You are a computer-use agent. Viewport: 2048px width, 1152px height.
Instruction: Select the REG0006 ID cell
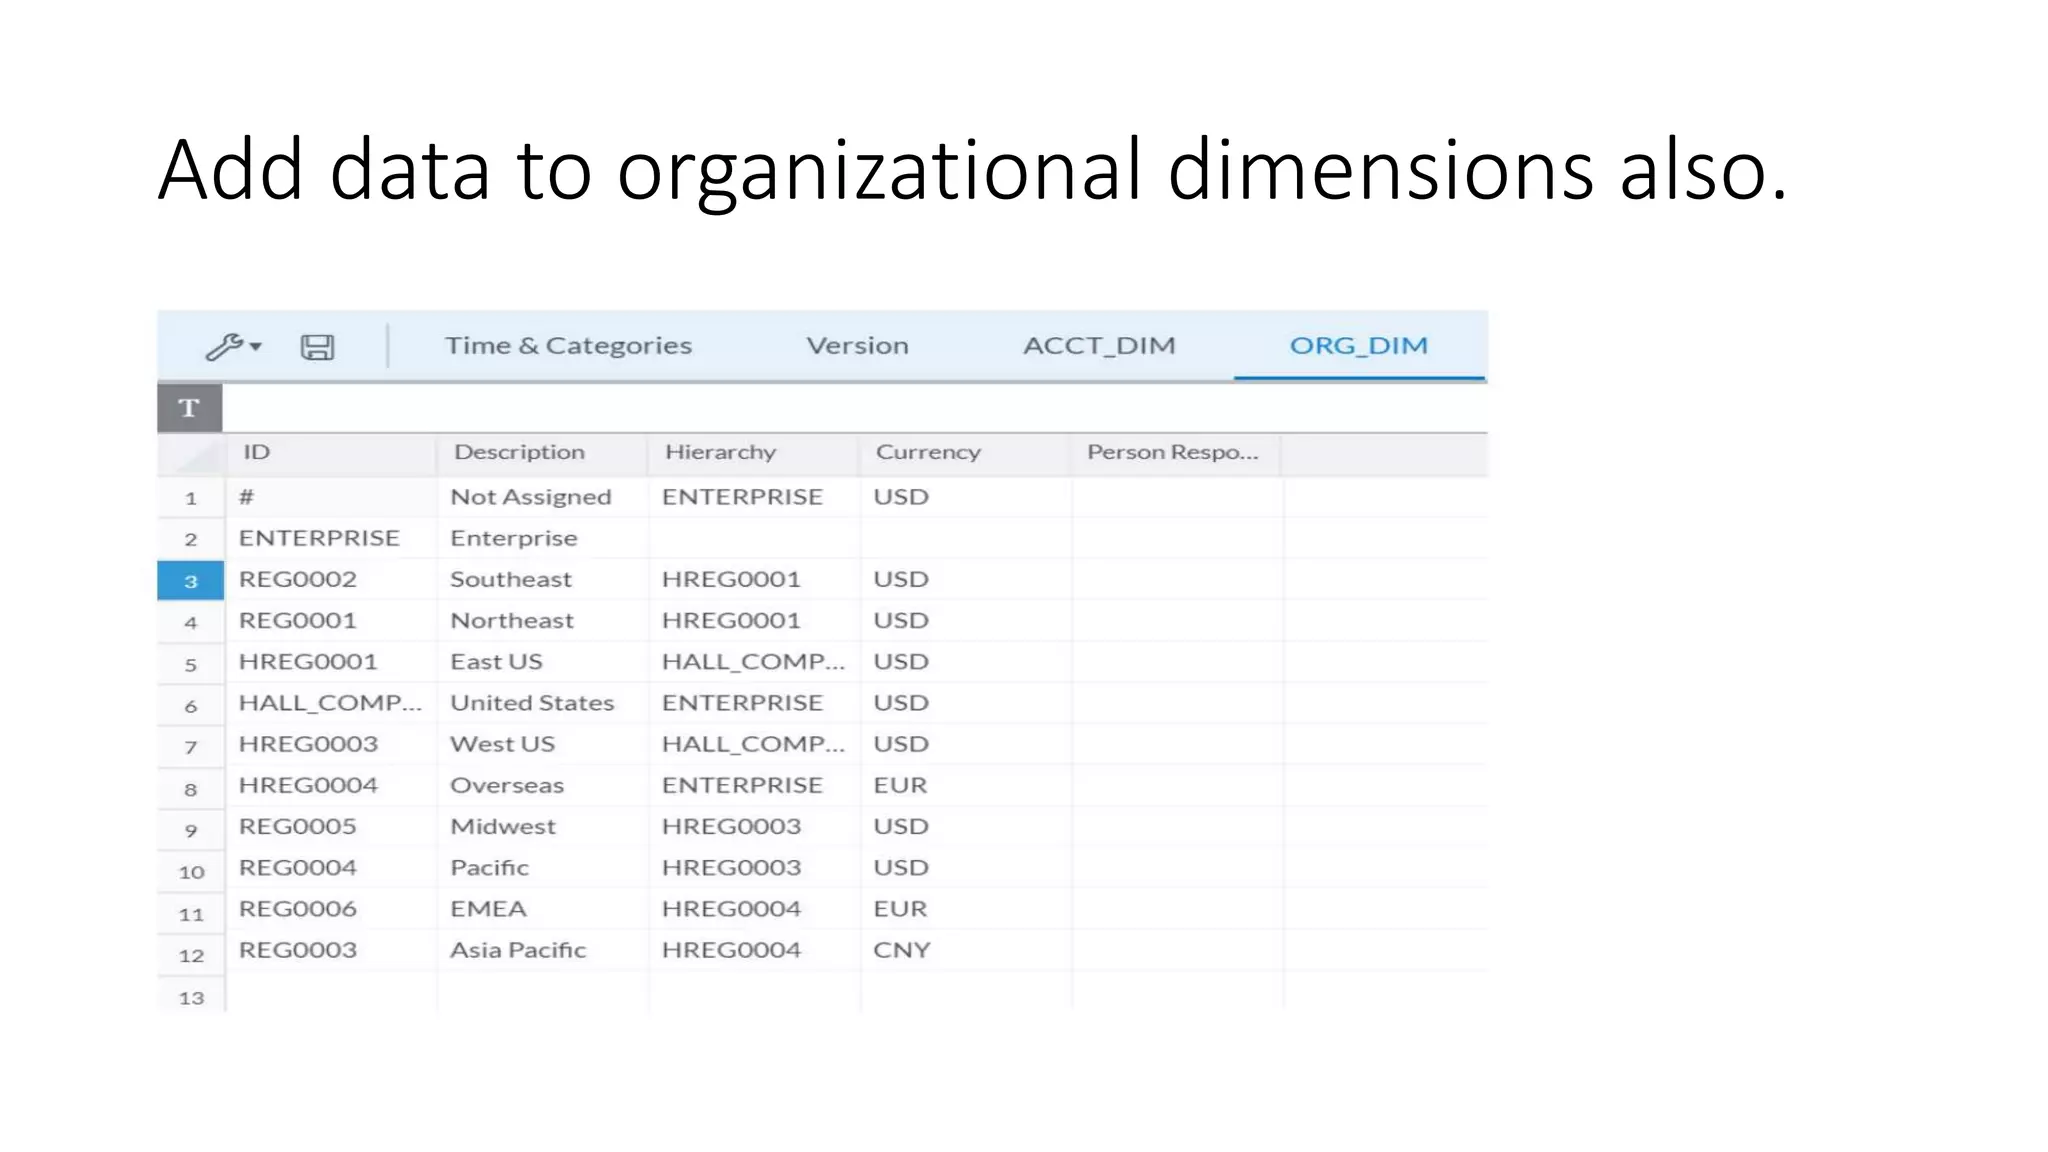tap(330, 909)
